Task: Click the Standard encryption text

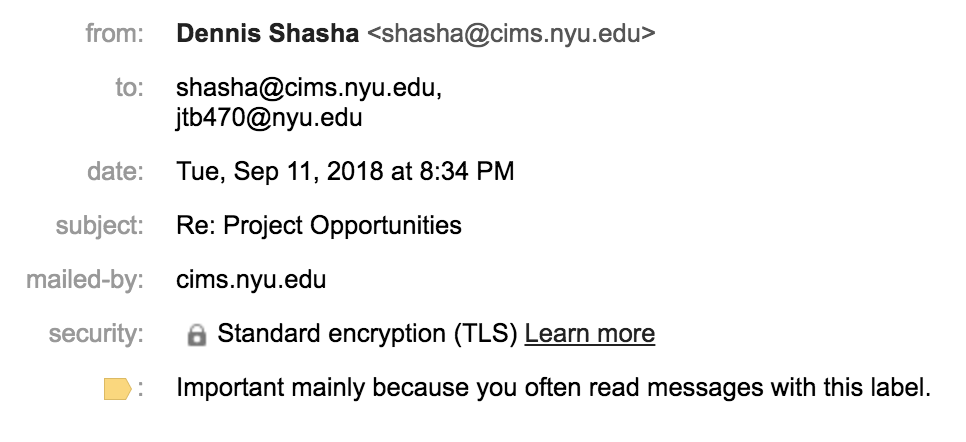Action: [331, 333]
